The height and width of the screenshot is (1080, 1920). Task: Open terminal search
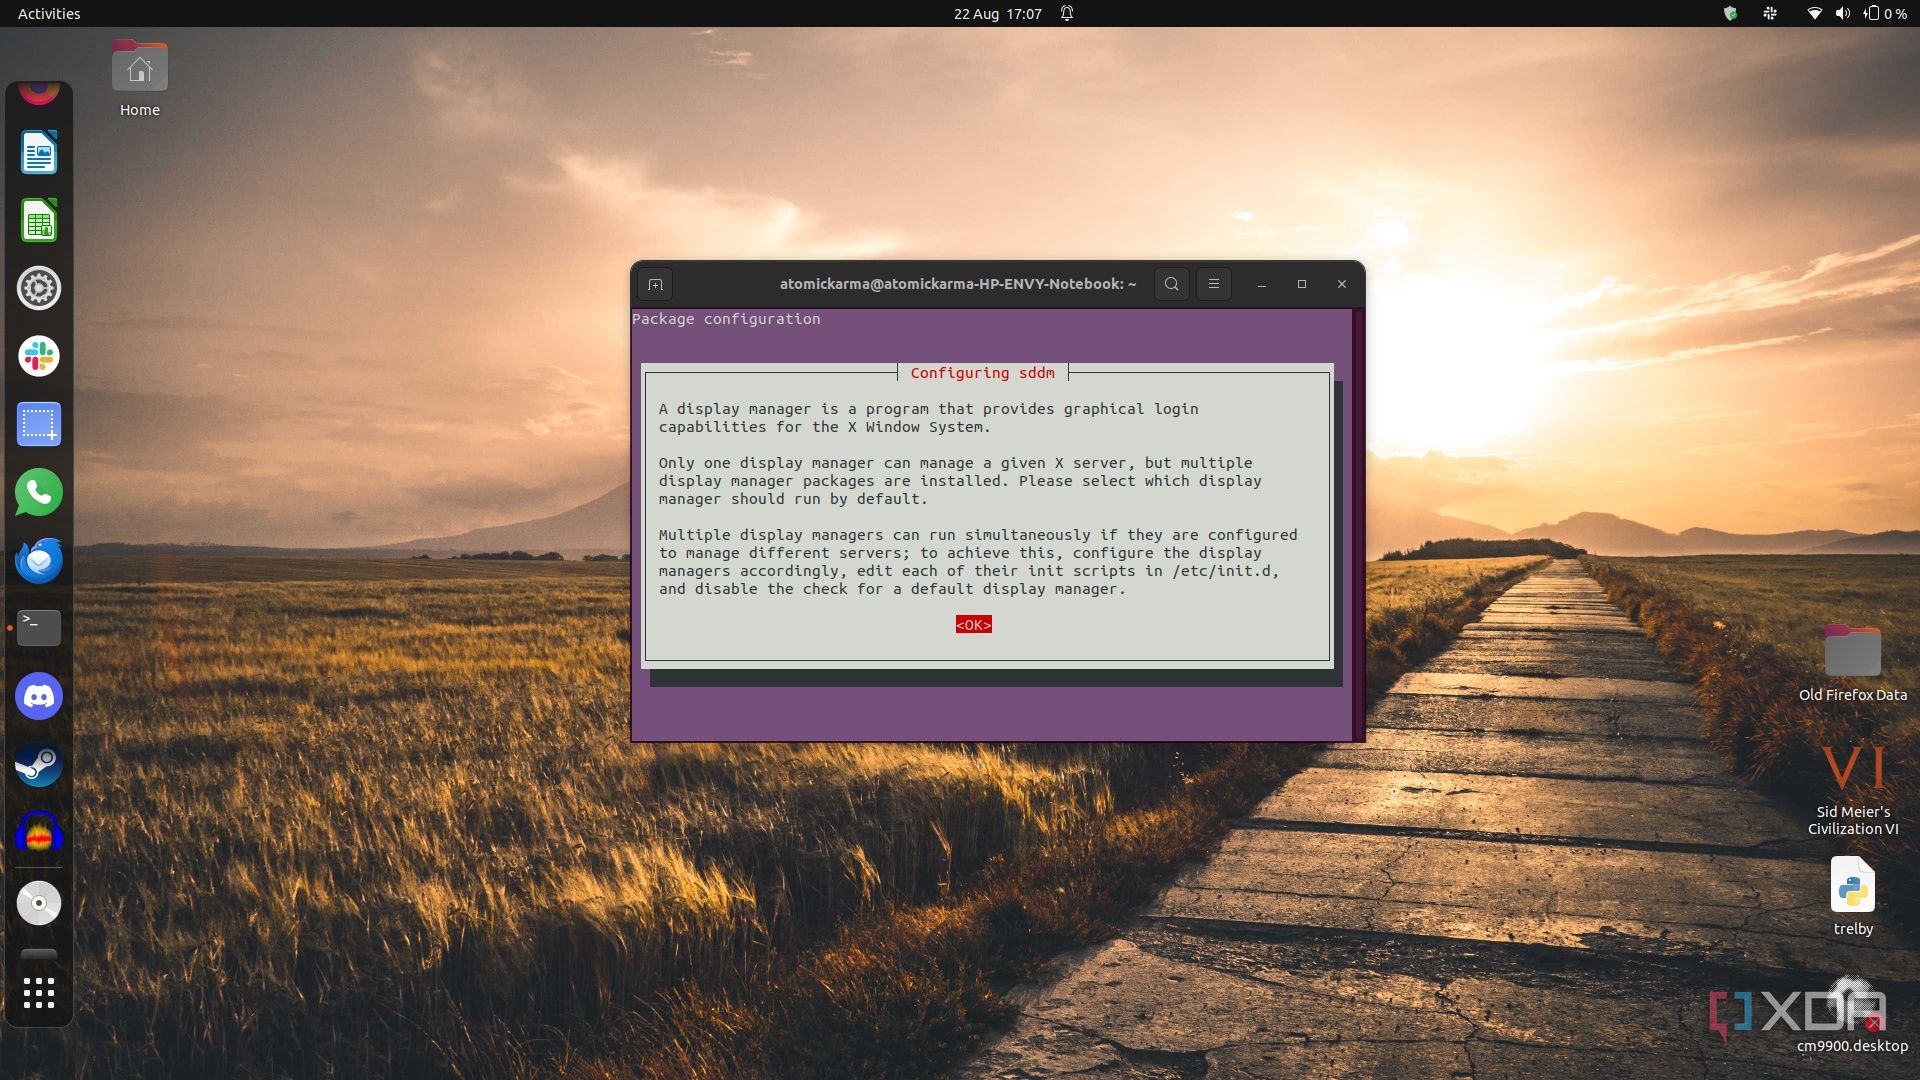(x=1171, y=284)
